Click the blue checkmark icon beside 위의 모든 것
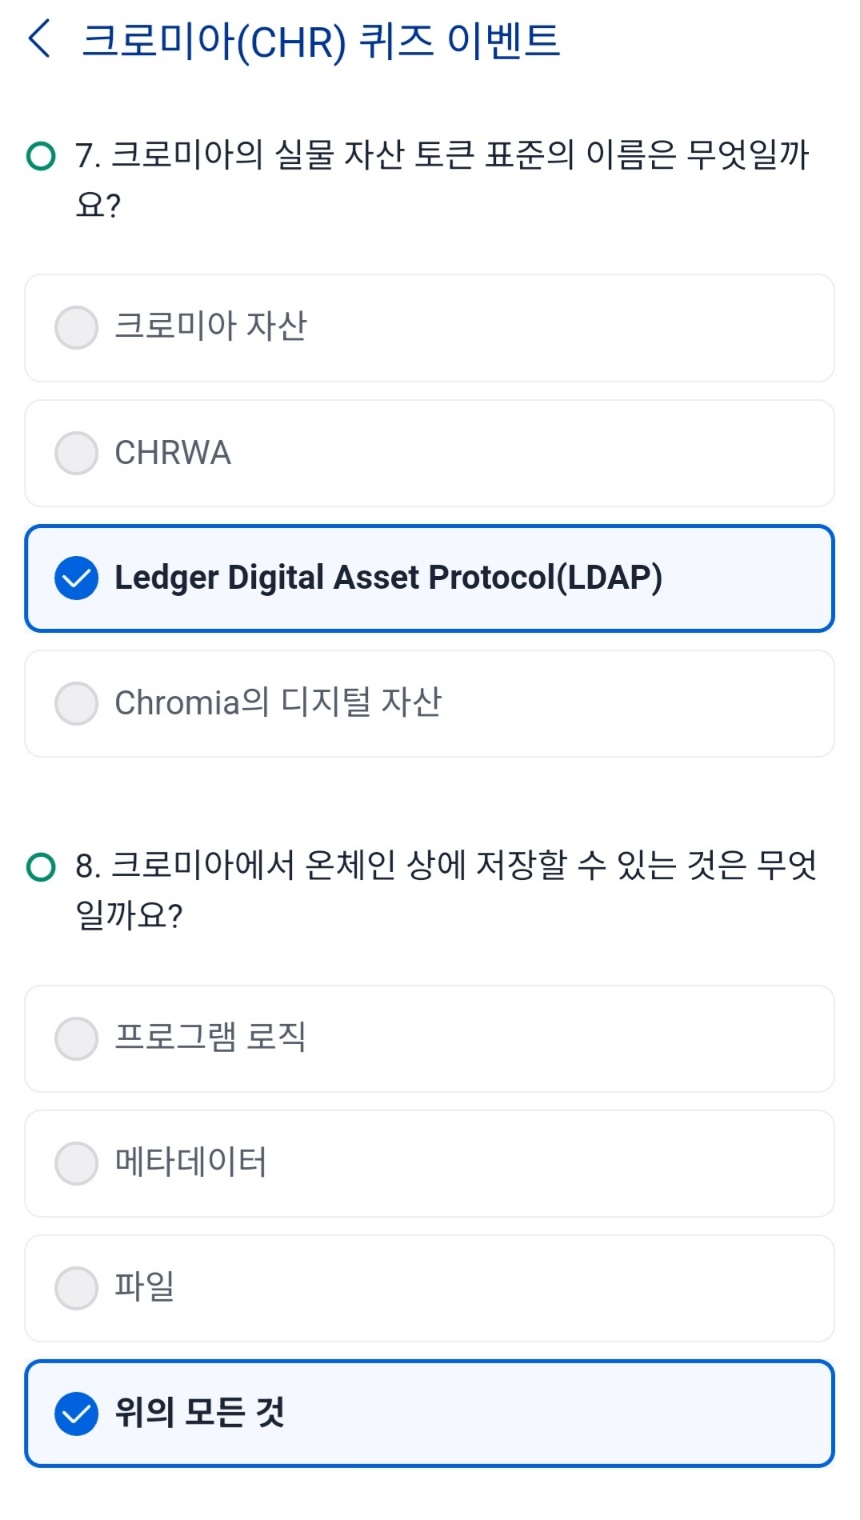Screen dimensions: 861x1520 [77, 1413]
